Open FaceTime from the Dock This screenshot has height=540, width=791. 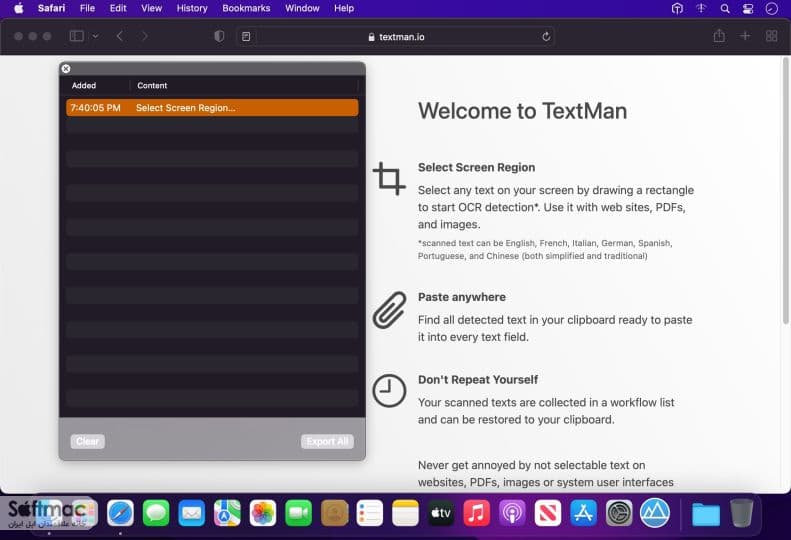click(298, 513)
